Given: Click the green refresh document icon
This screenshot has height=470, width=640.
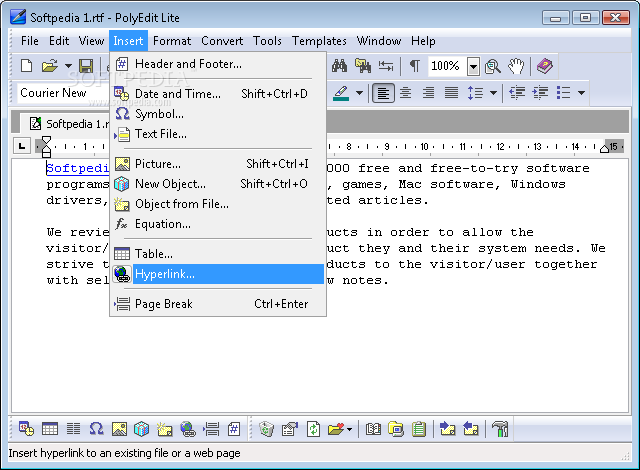Looking at the screenshot, I should click(x=313, y=429).
